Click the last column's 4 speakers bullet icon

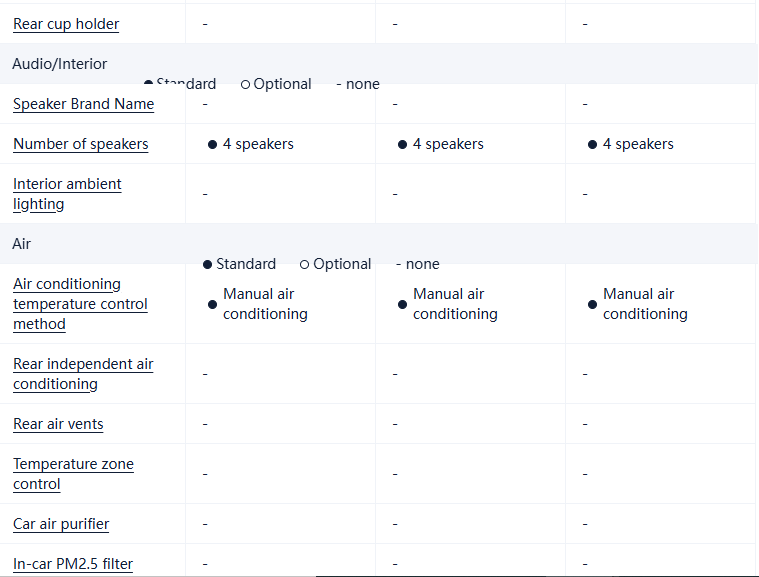592,145
